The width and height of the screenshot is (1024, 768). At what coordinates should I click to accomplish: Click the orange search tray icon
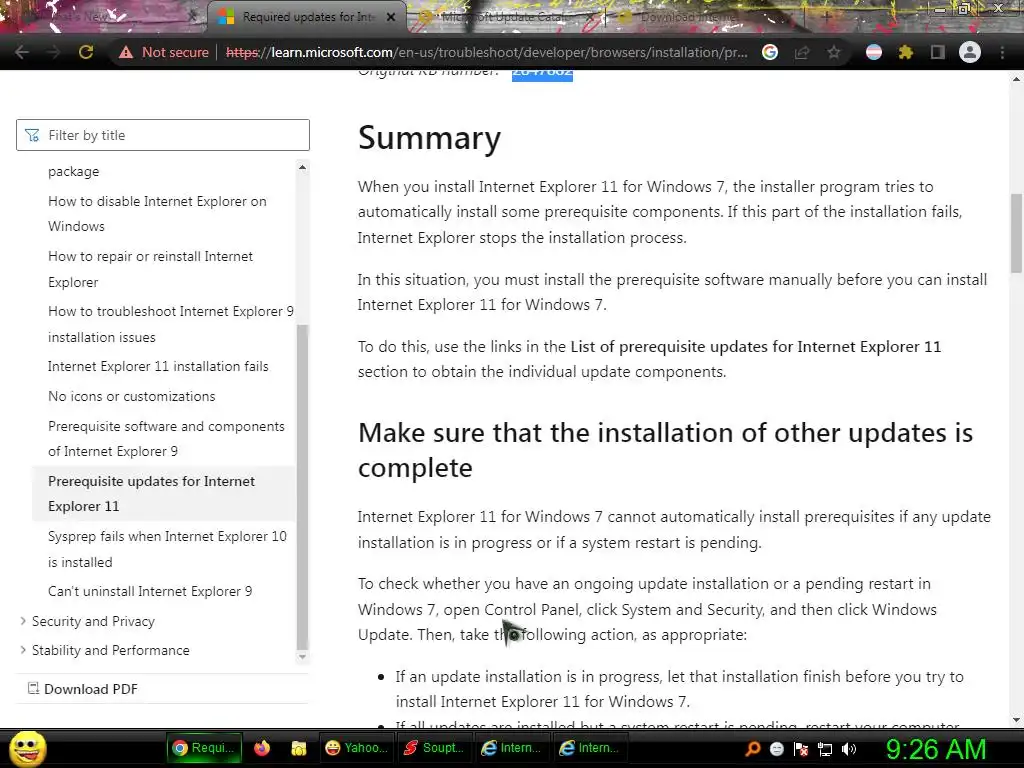pos(752,749)
